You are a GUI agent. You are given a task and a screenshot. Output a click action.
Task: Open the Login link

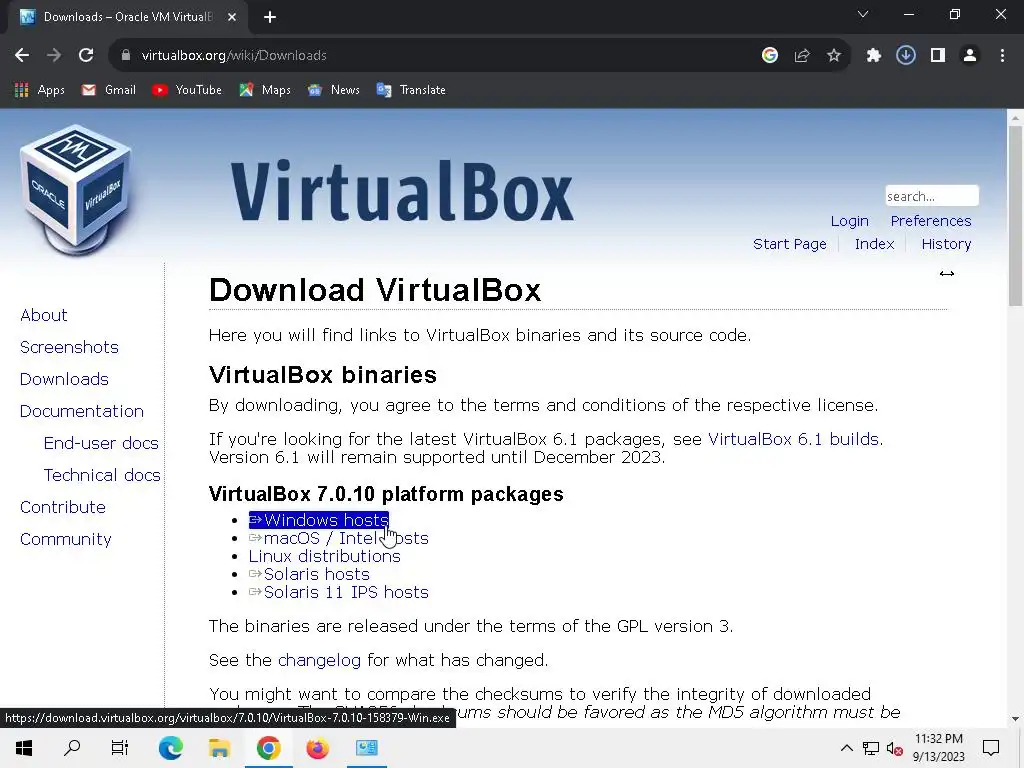click(850, 221)
